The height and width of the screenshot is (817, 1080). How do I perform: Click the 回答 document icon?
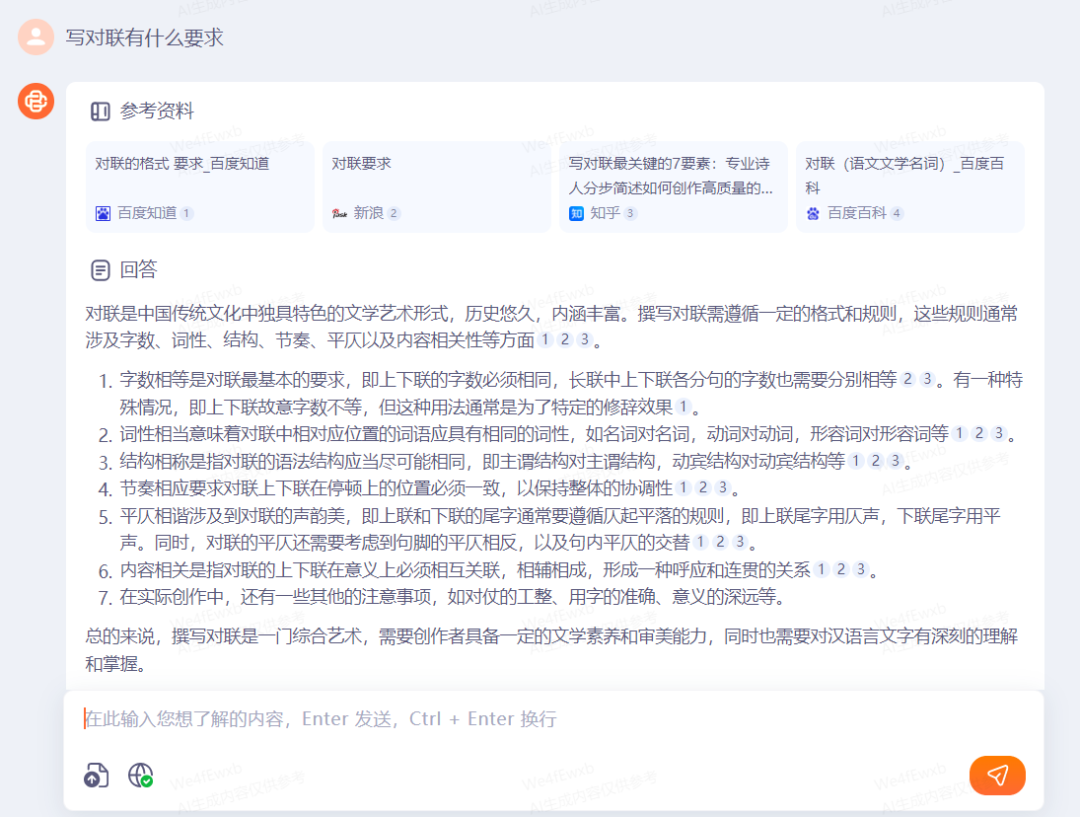tap(101, 270)
